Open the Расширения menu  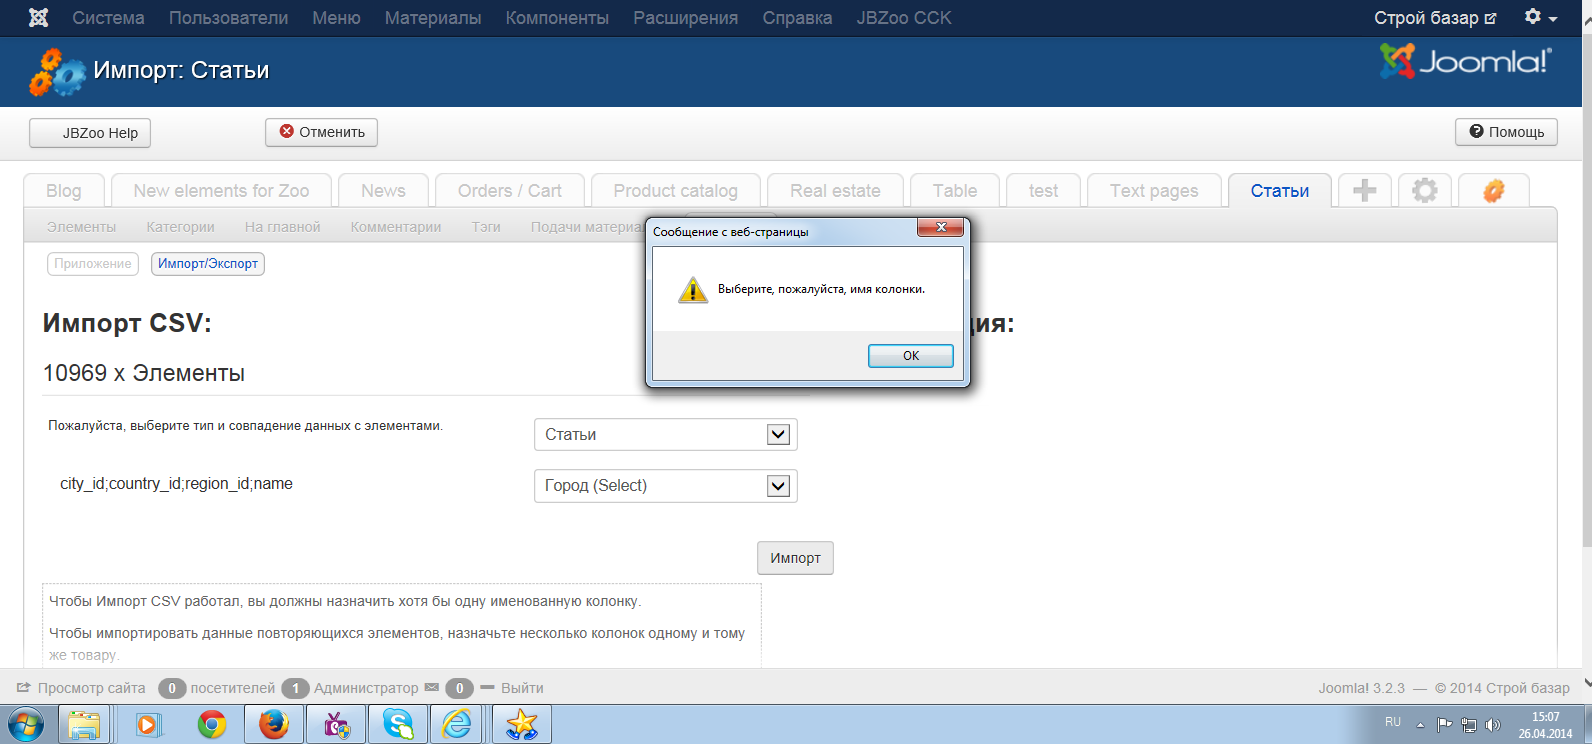tap(685, 18)
